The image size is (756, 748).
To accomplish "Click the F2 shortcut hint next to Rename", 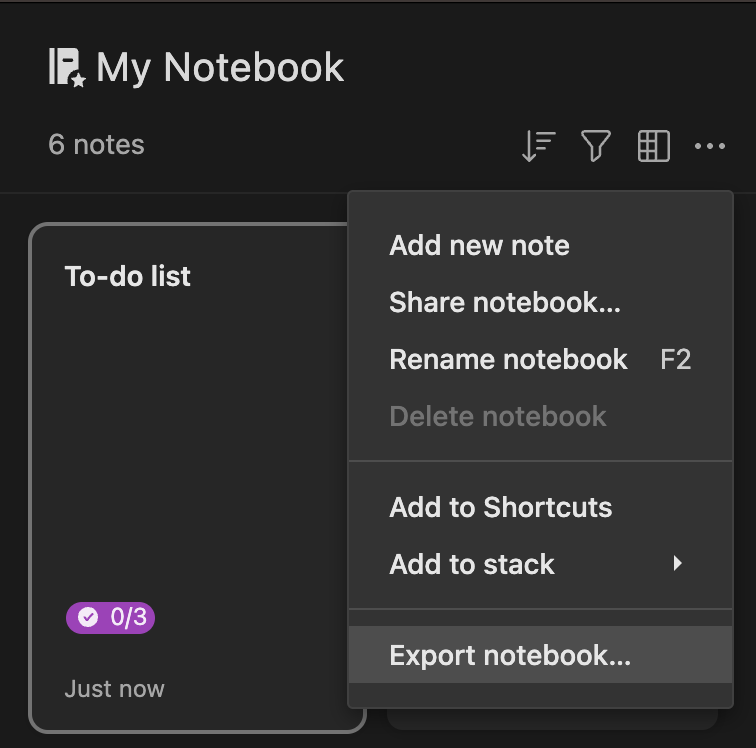I will click(x=675, y=359).
